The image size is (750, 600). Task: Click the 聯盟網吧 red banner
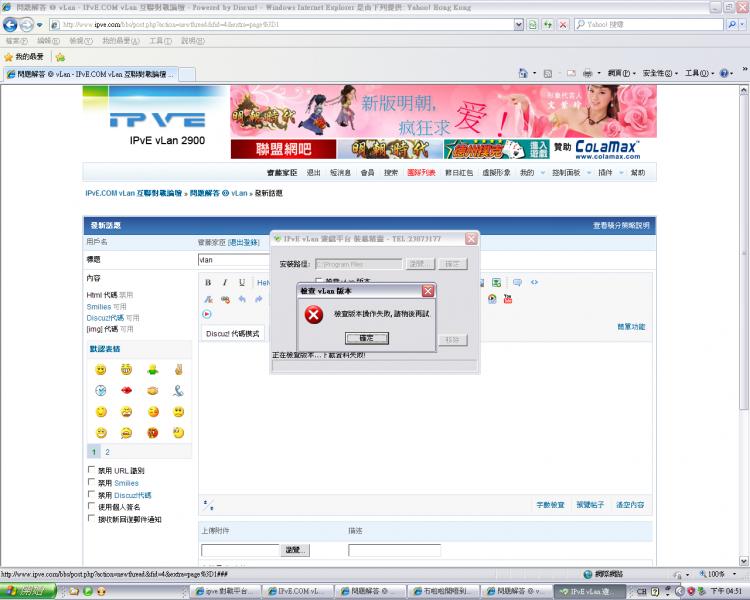(283, 149)
